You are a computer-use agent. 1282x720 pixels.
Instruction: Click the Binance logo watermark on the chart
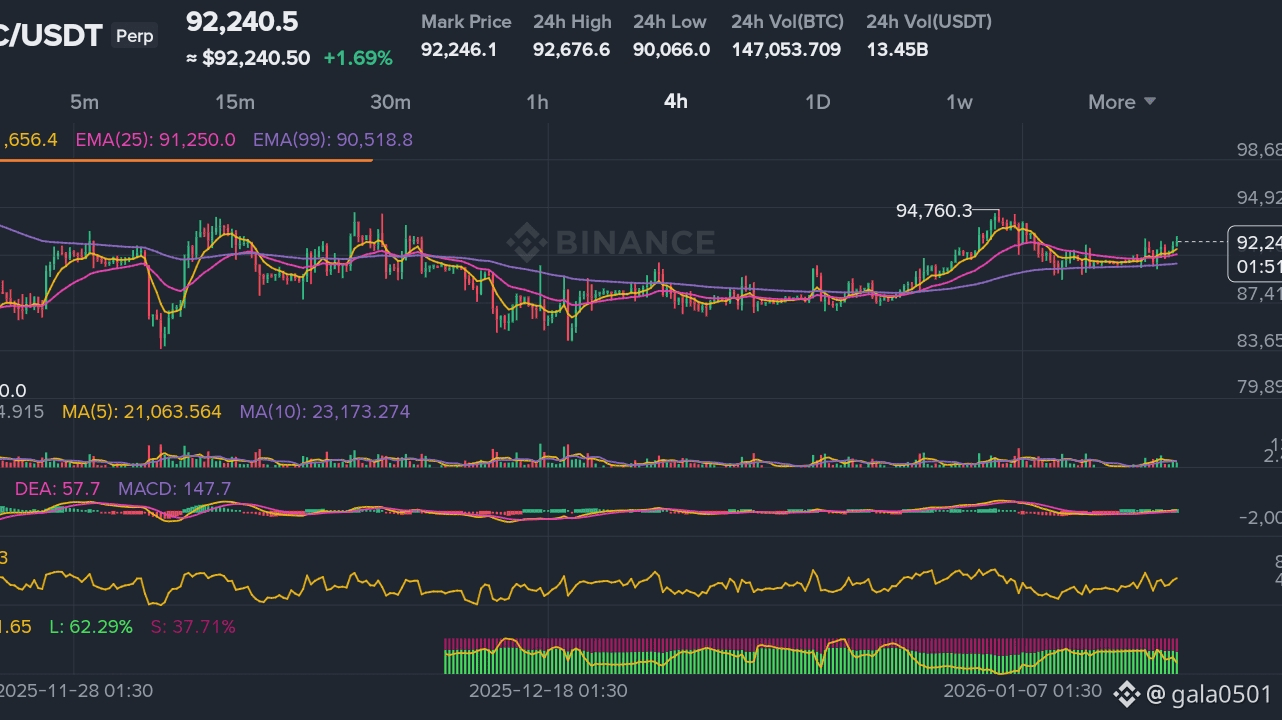[x=610, y=243]
